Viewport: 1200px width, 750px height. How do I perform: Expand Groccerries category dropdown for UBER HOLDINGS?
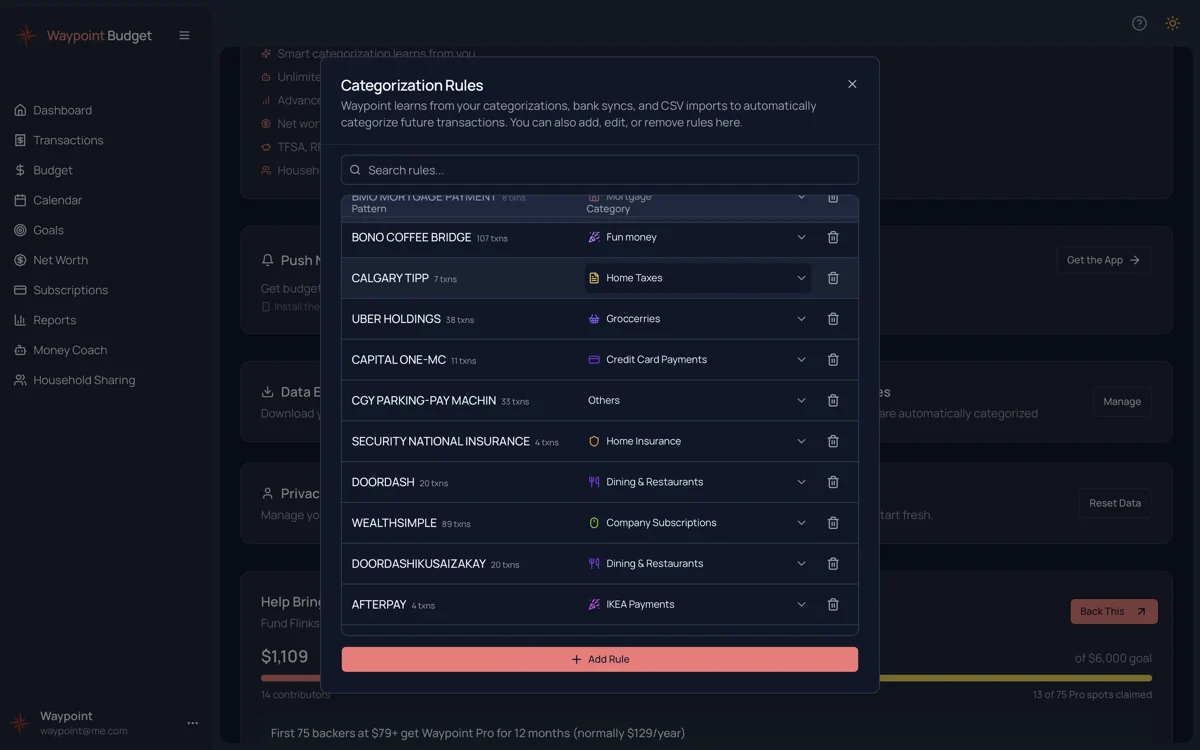[x=698, y=319]
